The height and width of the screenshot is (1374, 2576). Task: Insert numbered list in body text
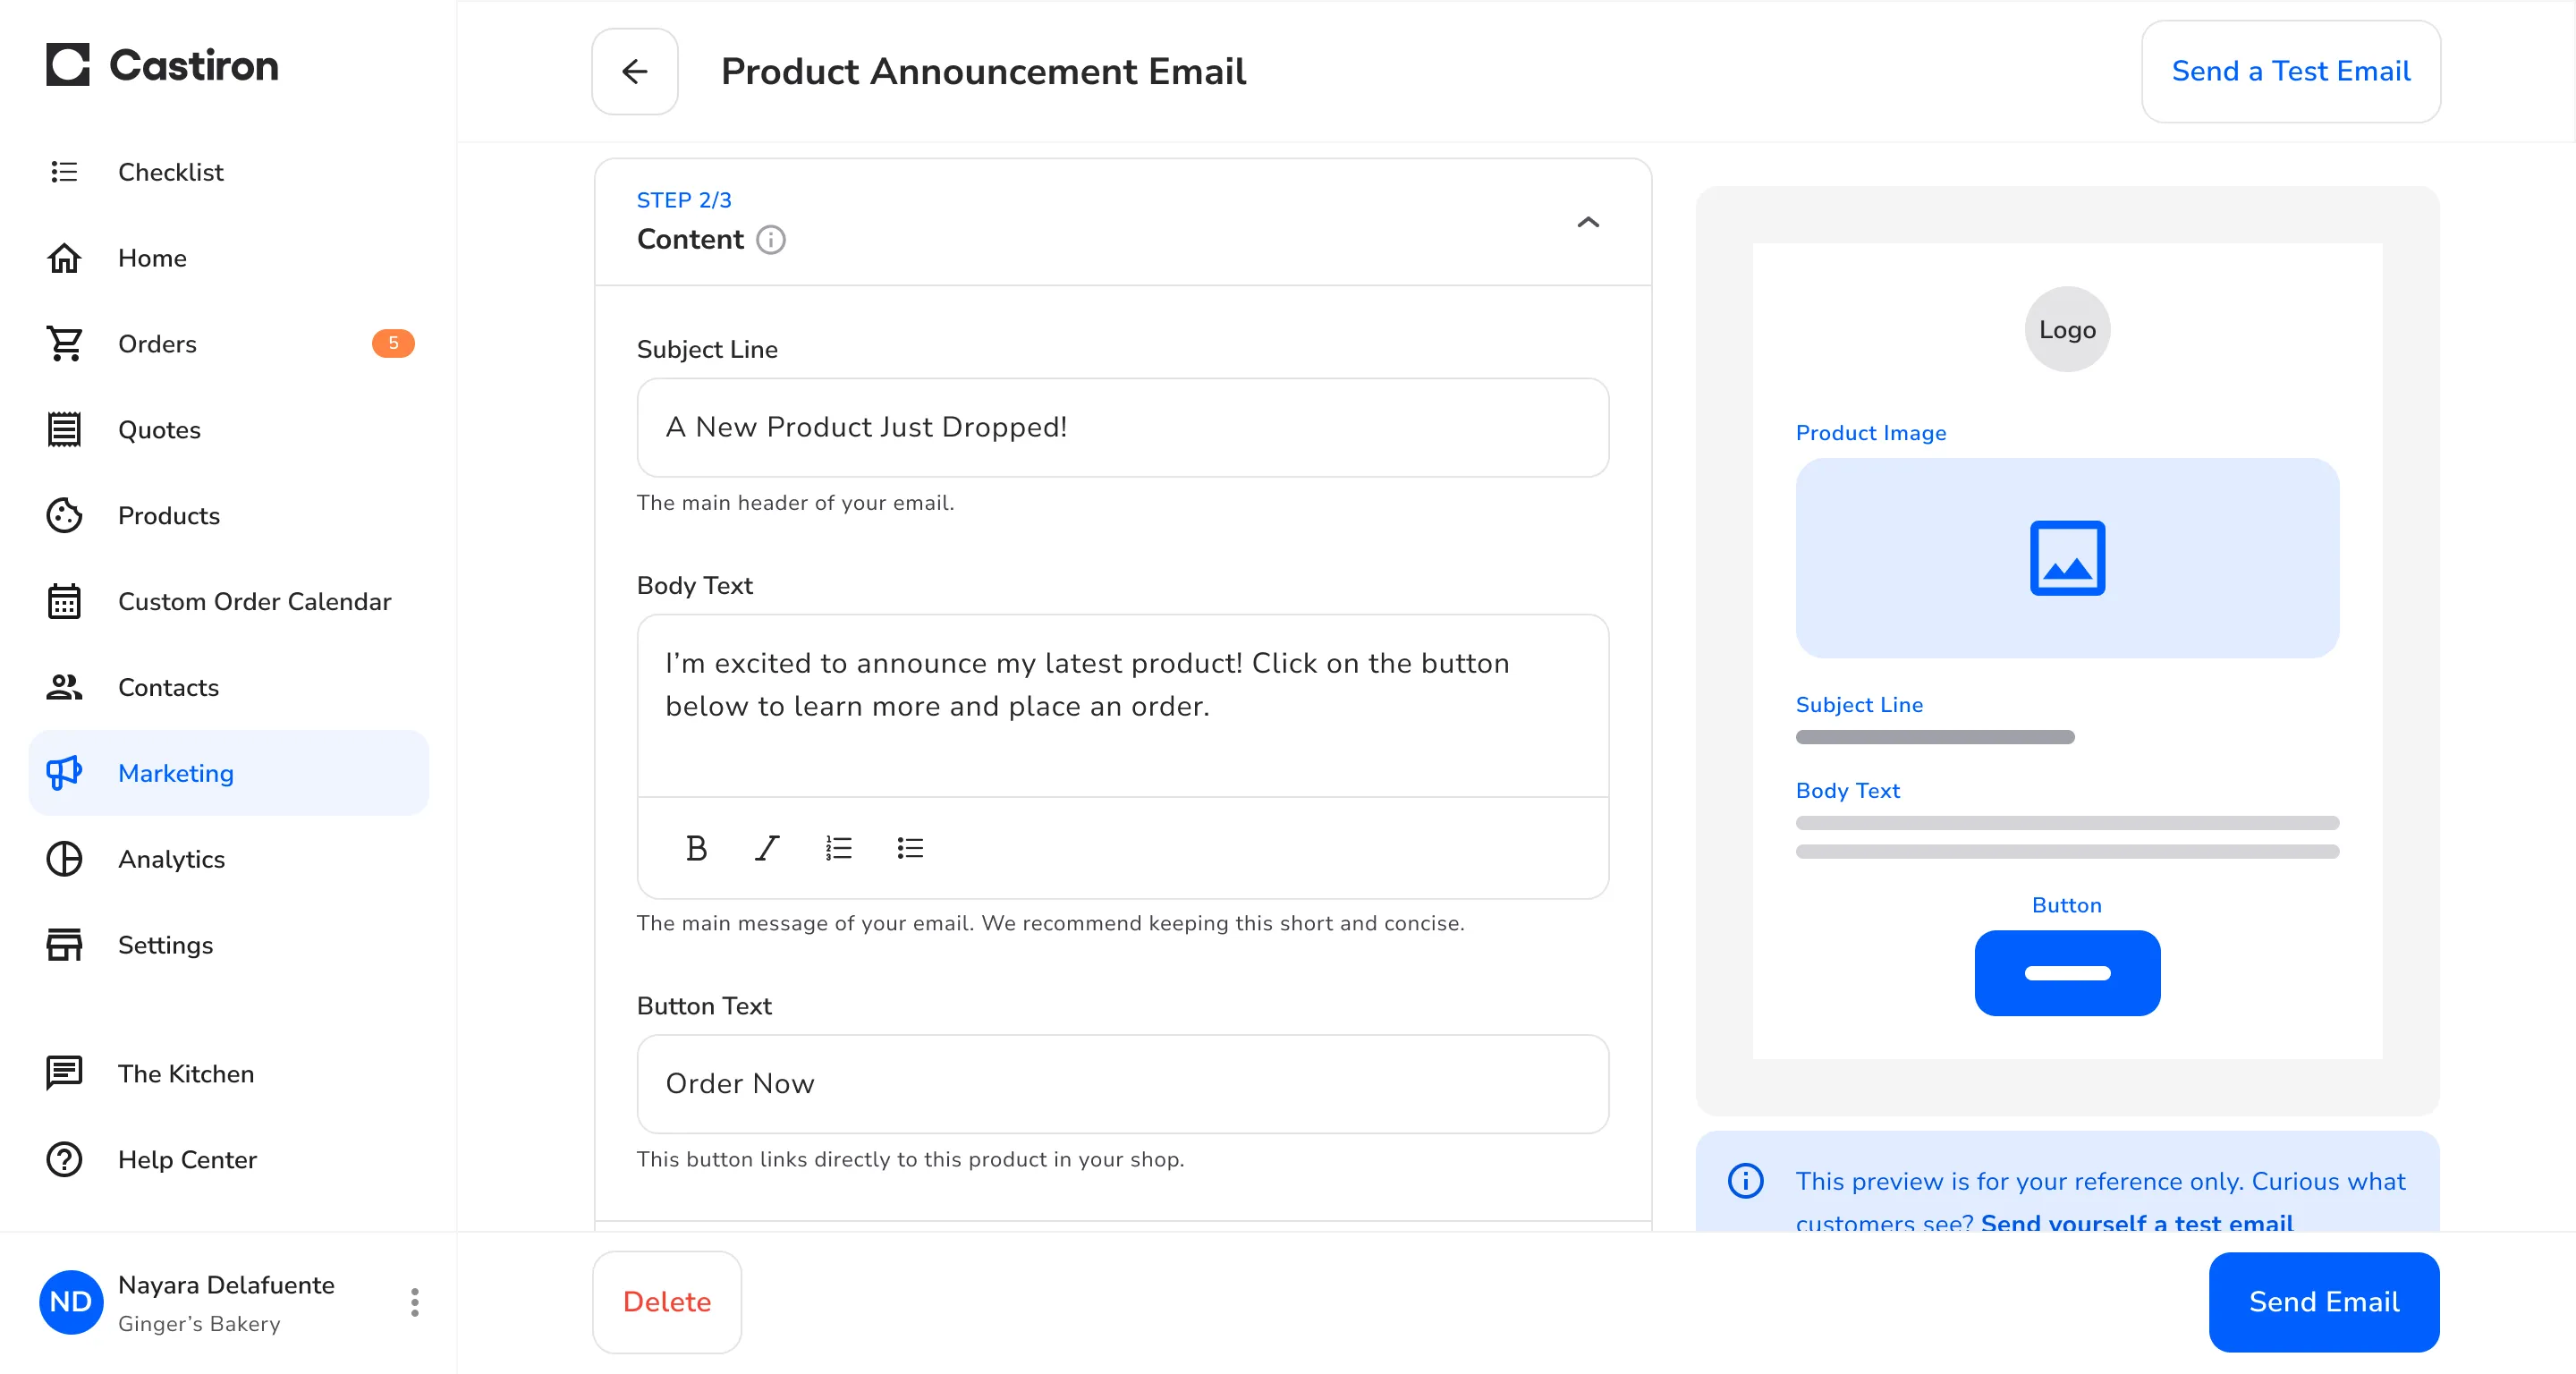click(x=838, y=848)
